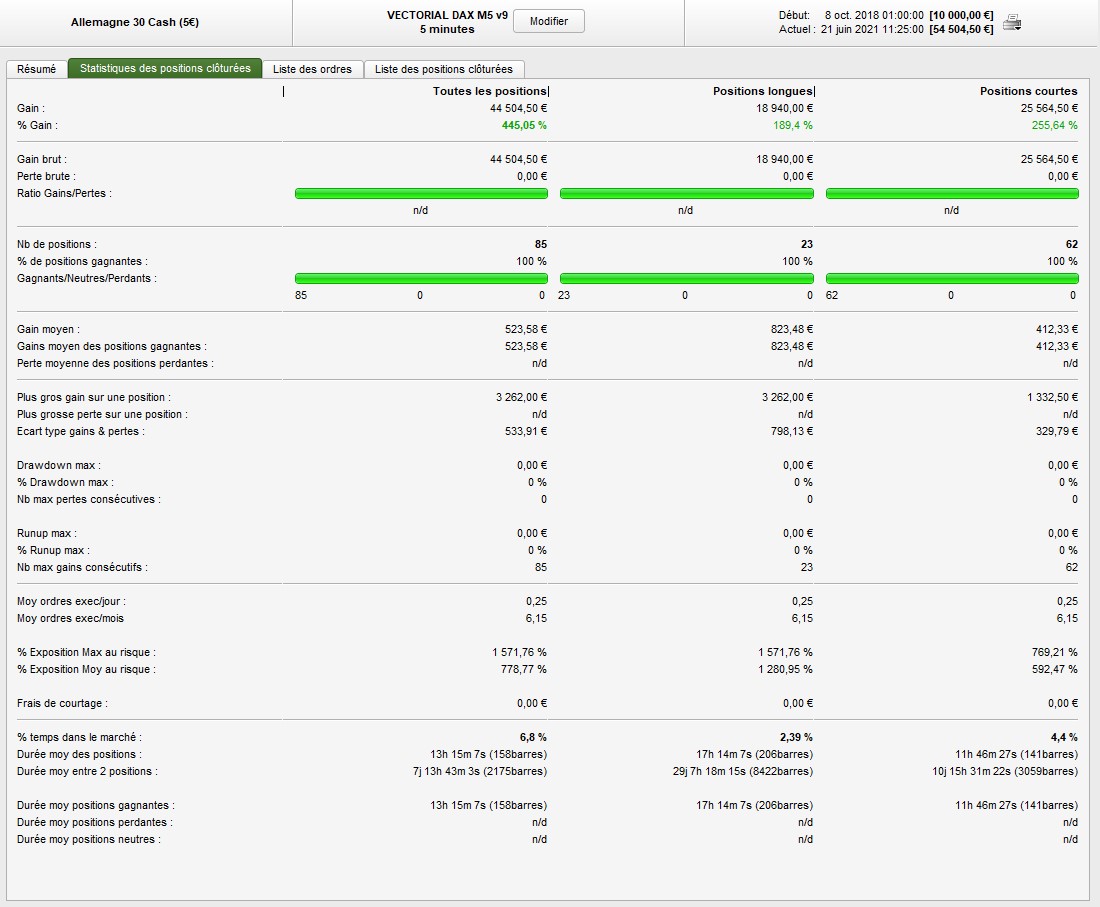The width and height of the screenshot is (1100, 907).
Task: Go to Liste des positions clôturées tab
Action: (x=443, y=69)
